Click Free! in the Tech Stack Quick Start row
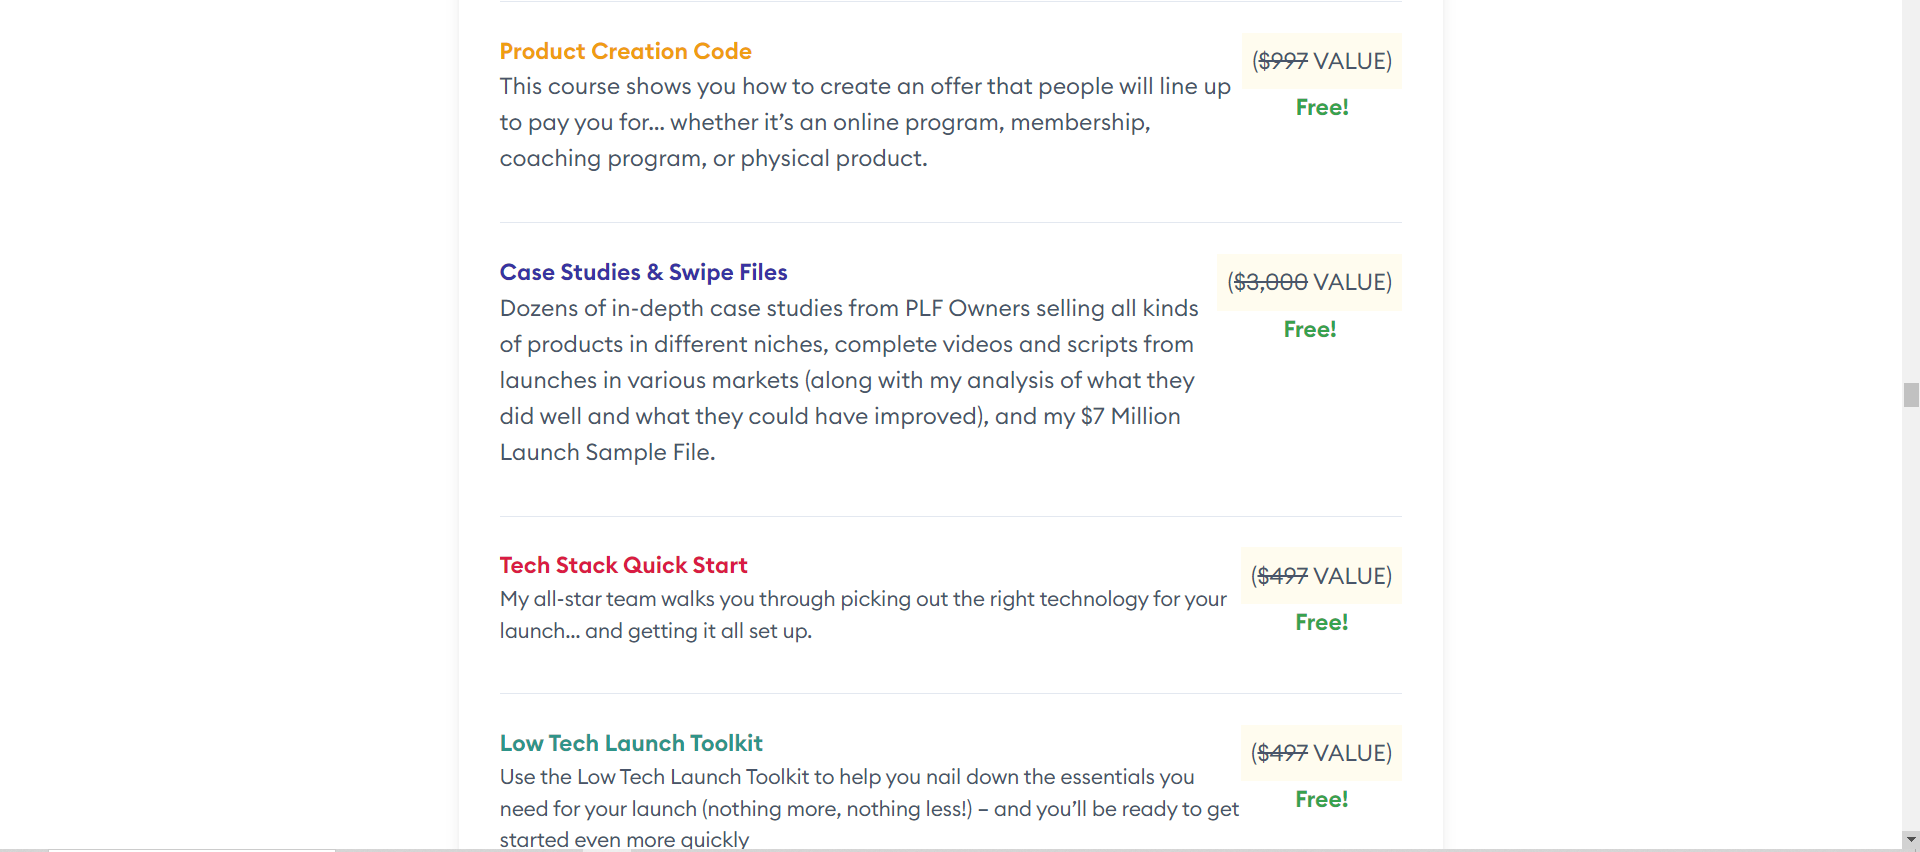 pos(1321,622)
